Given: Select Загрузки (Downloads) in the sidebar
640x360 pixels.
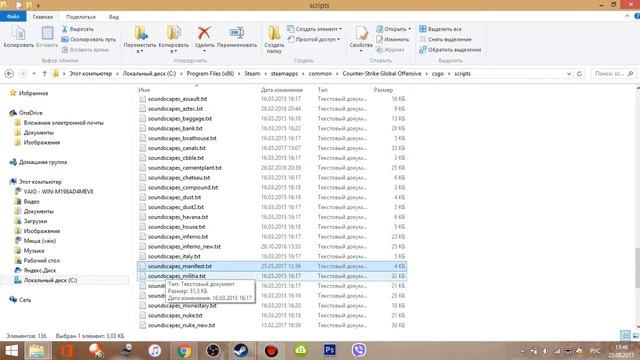Looking at the screenshot, I should tap(35, 221).
